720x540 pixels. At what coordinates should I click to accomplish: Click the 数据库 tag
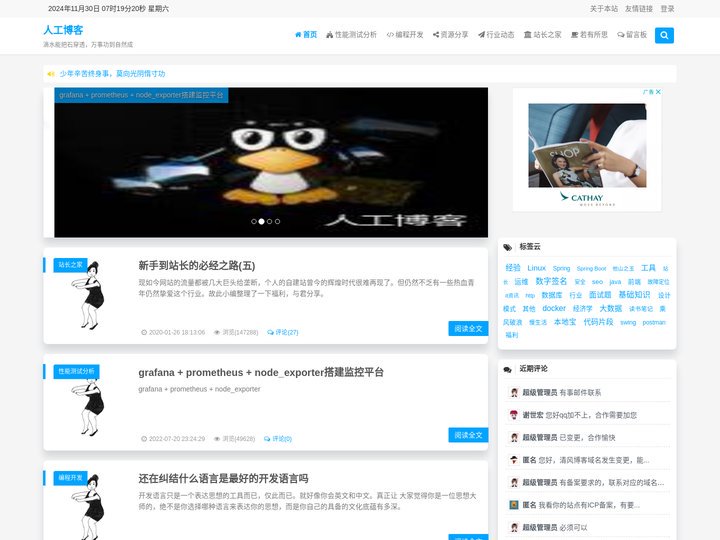coord(551,295)
